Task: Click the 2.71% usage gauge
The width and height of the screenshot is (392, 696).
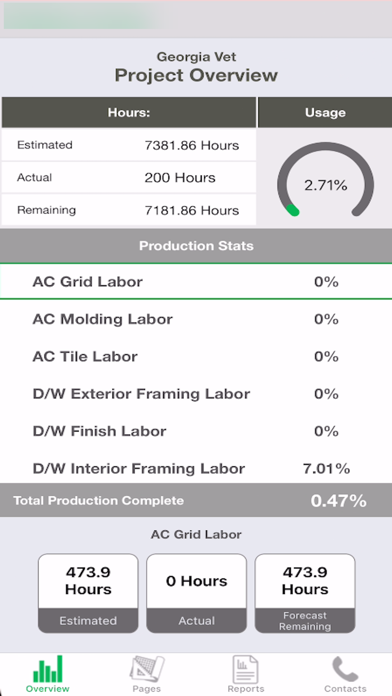Action: (x=325, y=179)
